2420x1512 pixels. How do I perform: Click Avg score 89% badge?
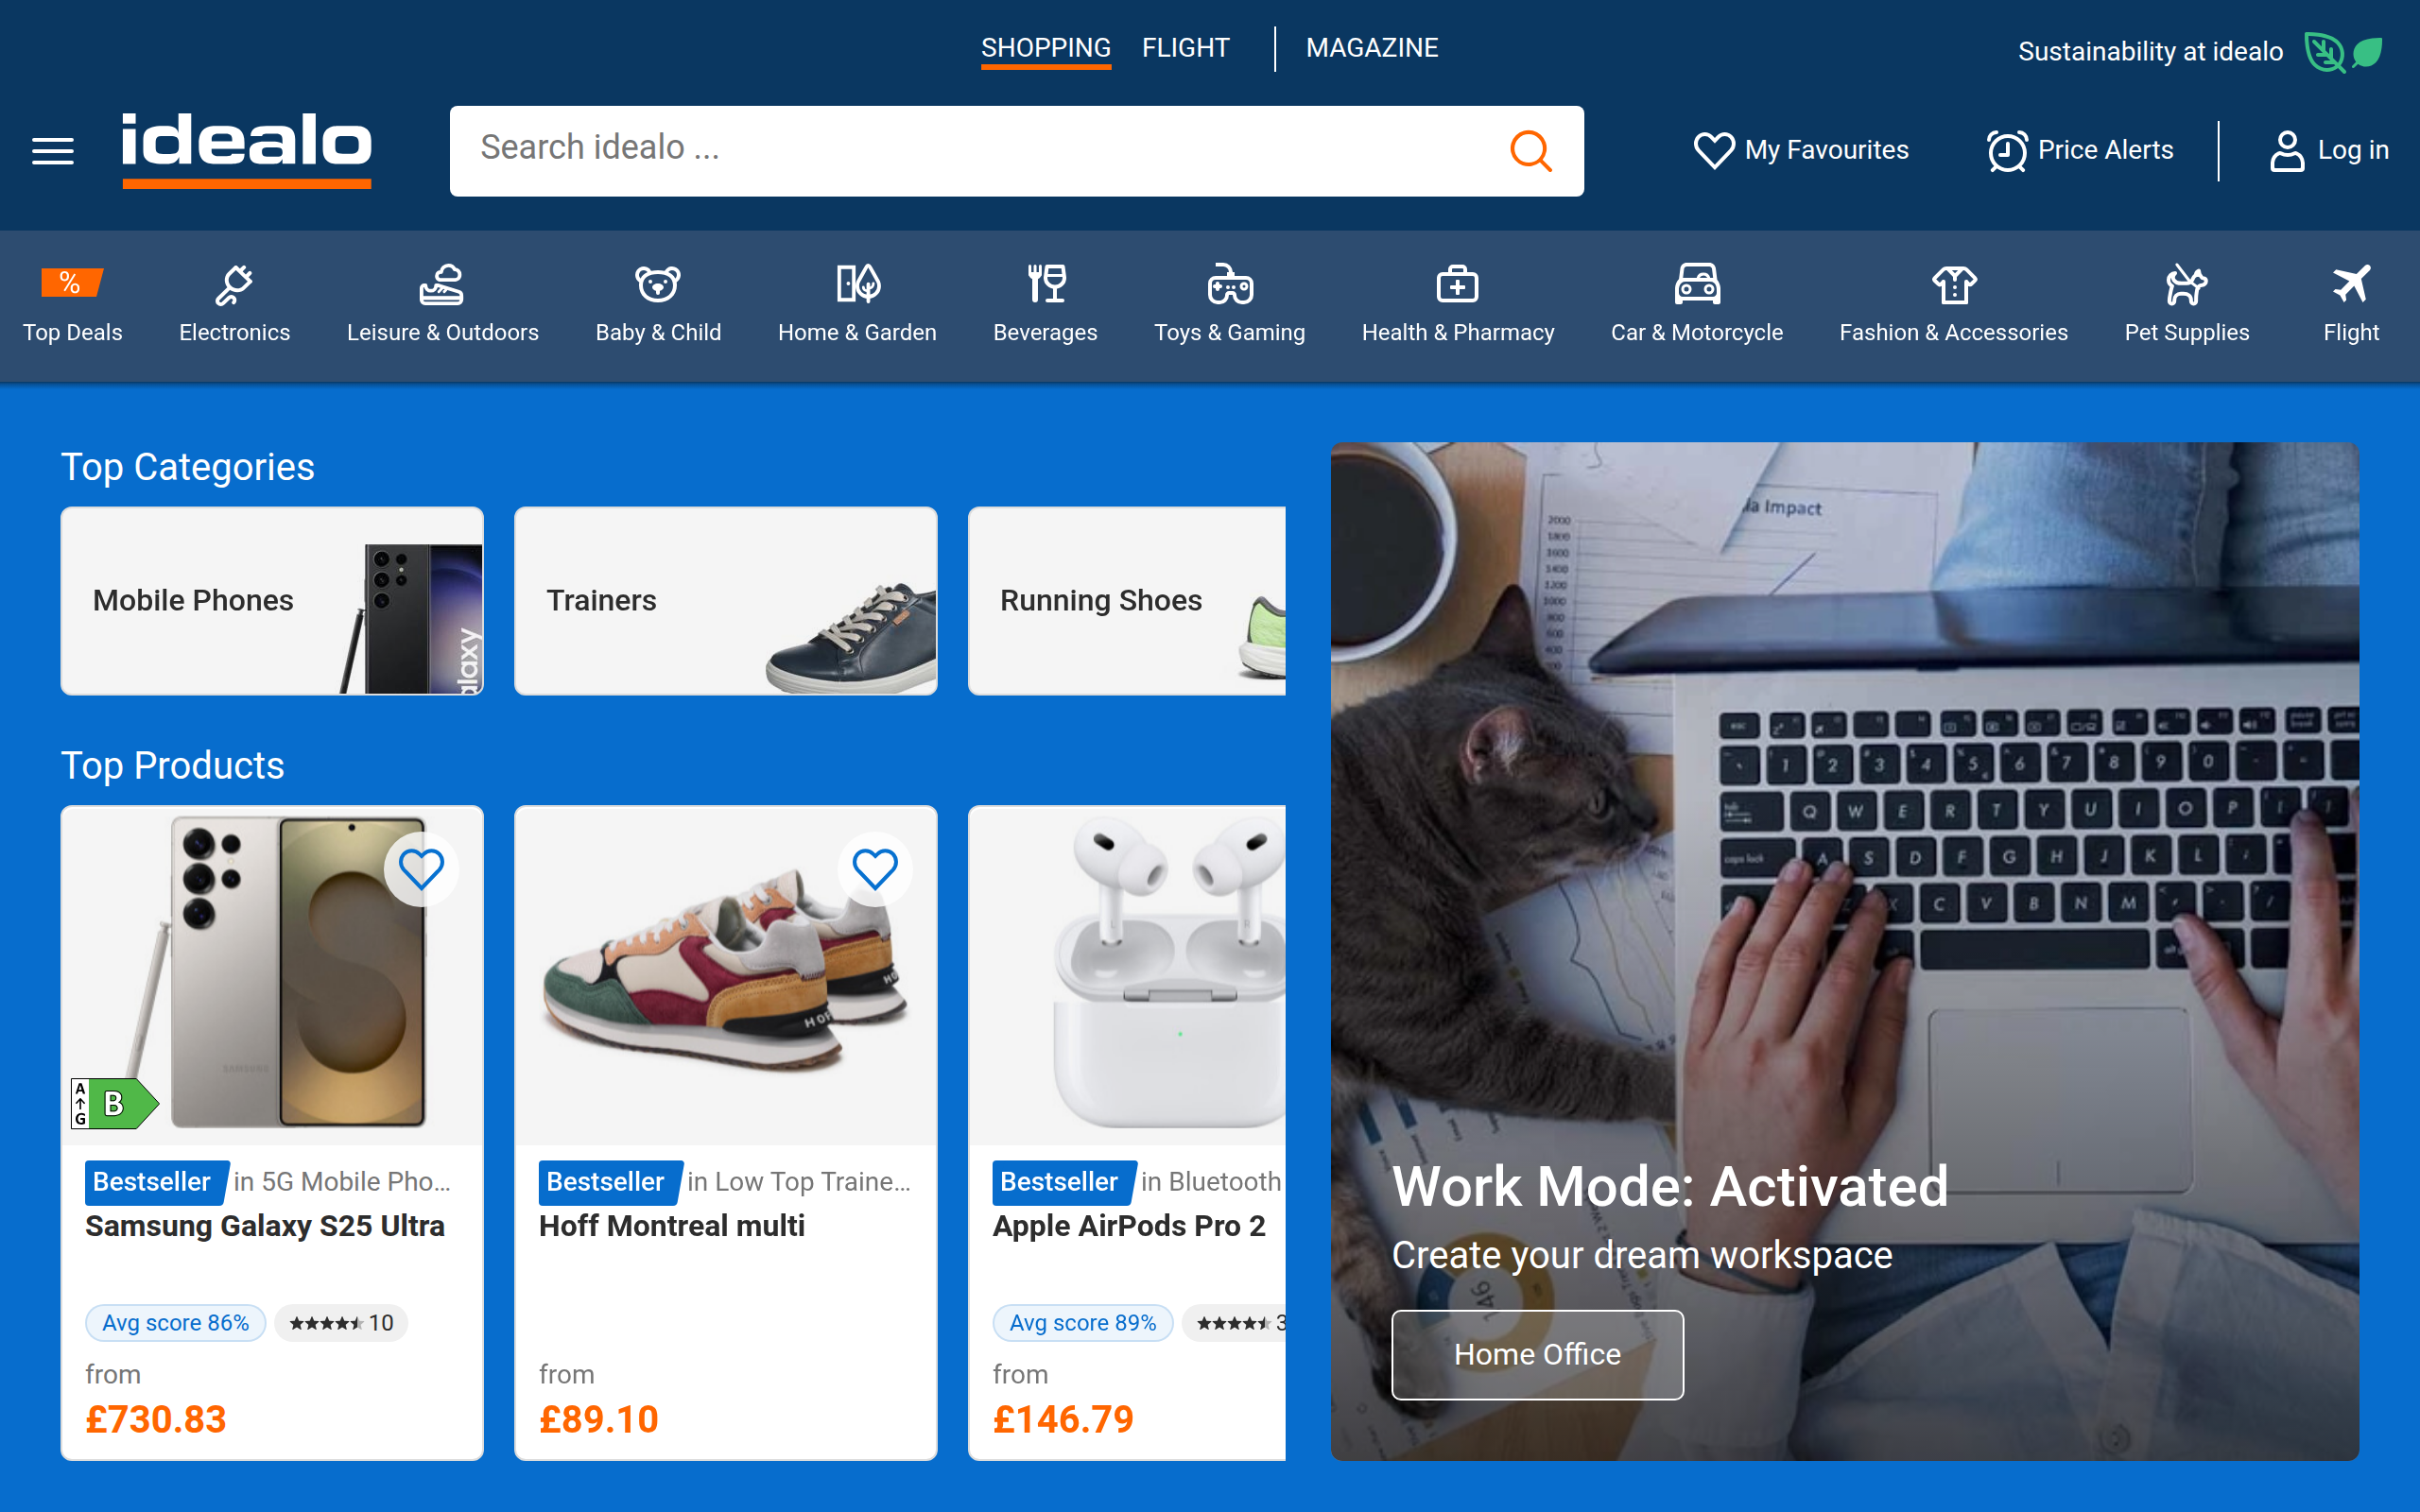(1082, 1323)
